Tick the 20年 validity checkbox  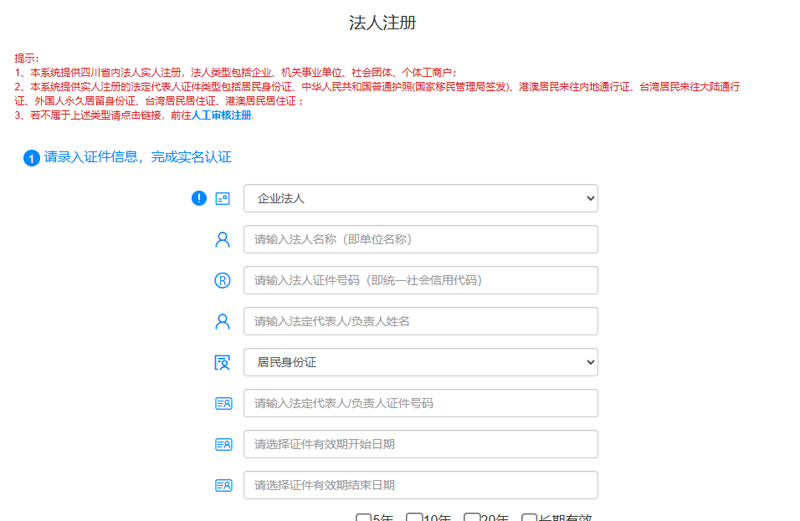(x=472, y=517)
